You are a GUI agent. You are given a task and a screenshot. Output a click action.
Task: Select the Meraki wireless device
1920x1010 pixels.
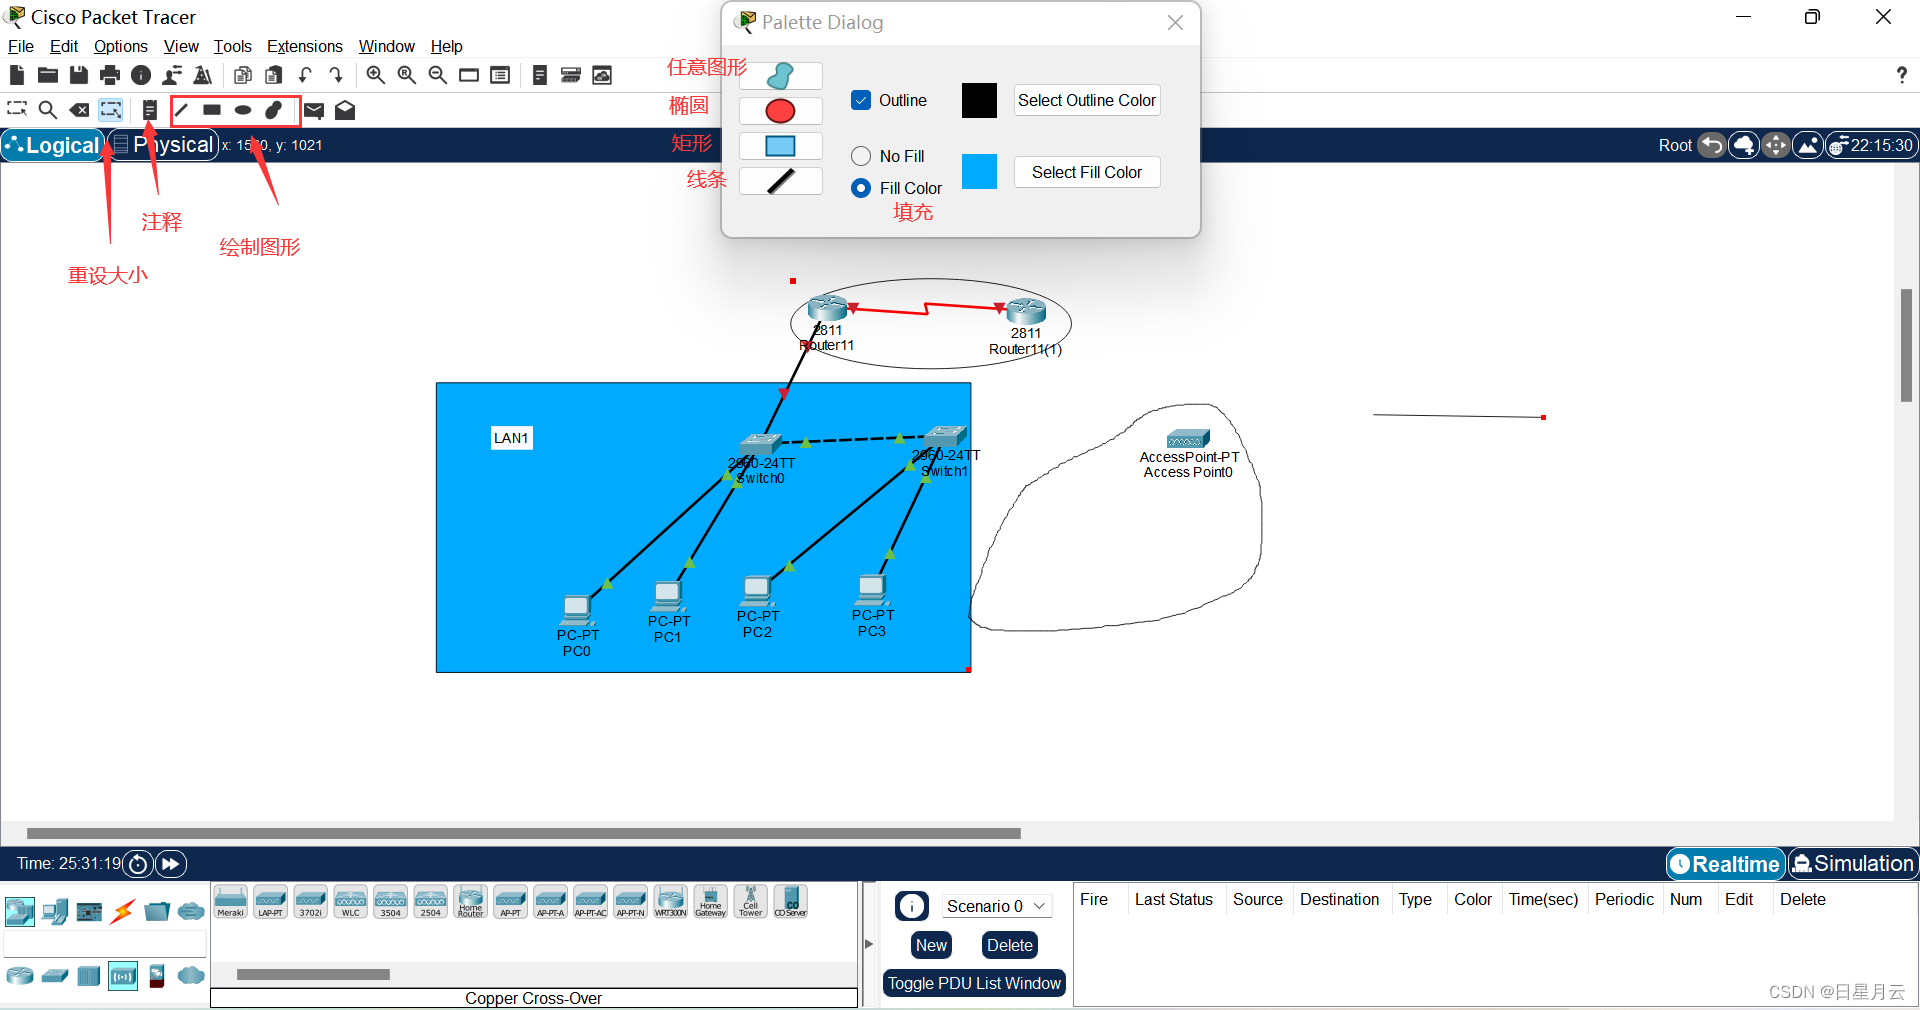point(230,901)
